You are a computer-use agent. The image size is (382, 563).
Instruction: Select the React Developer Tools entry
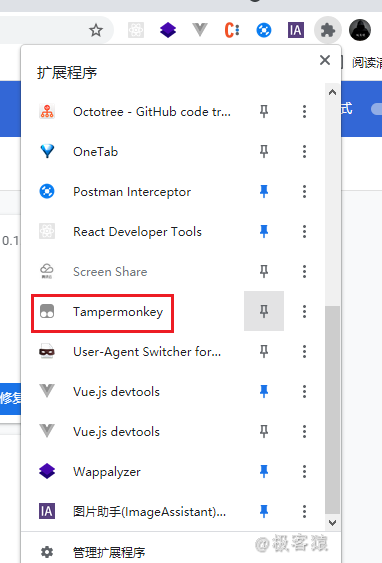tap(137, 232)
